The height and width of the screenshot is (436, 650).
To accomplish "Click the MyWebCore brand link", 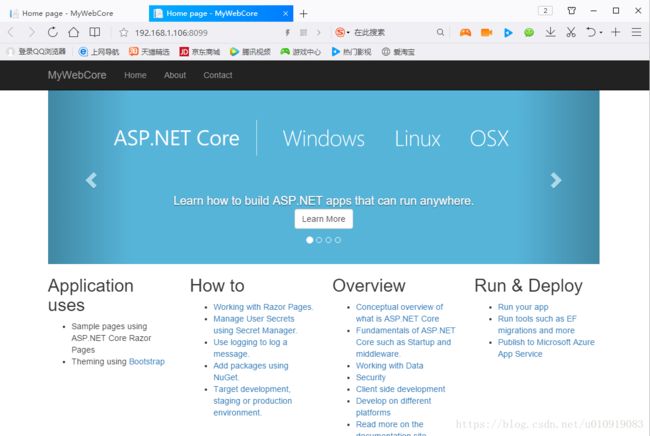I will [x=77, y=75].
